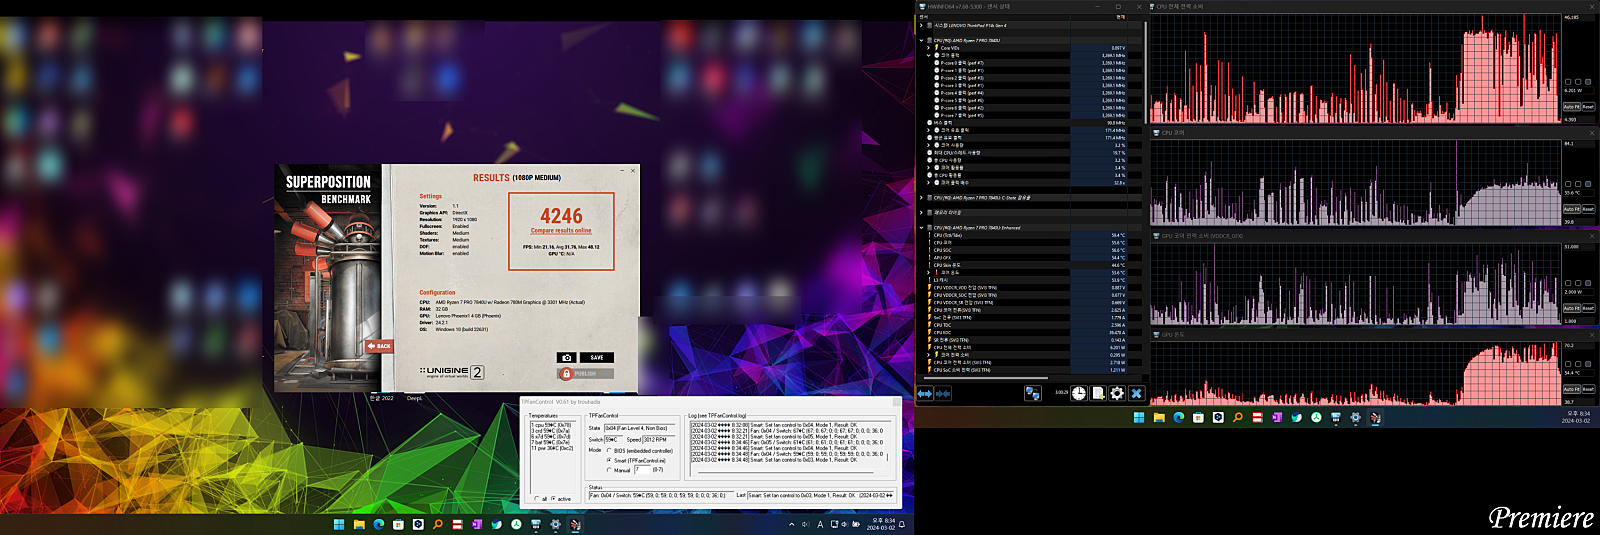The height and width of the screenshot is (535, 1600).
Task: Click the PUBLISH button with lock icon
Action: [x=585, y=373]
